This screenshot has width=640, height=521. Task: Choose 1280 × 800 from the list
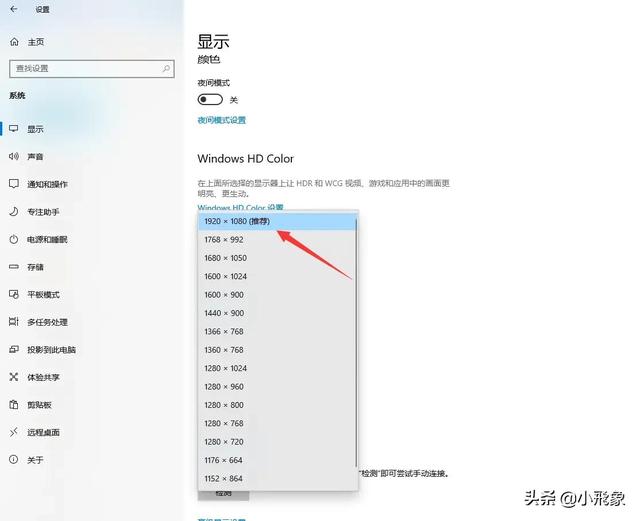point(277,405)
